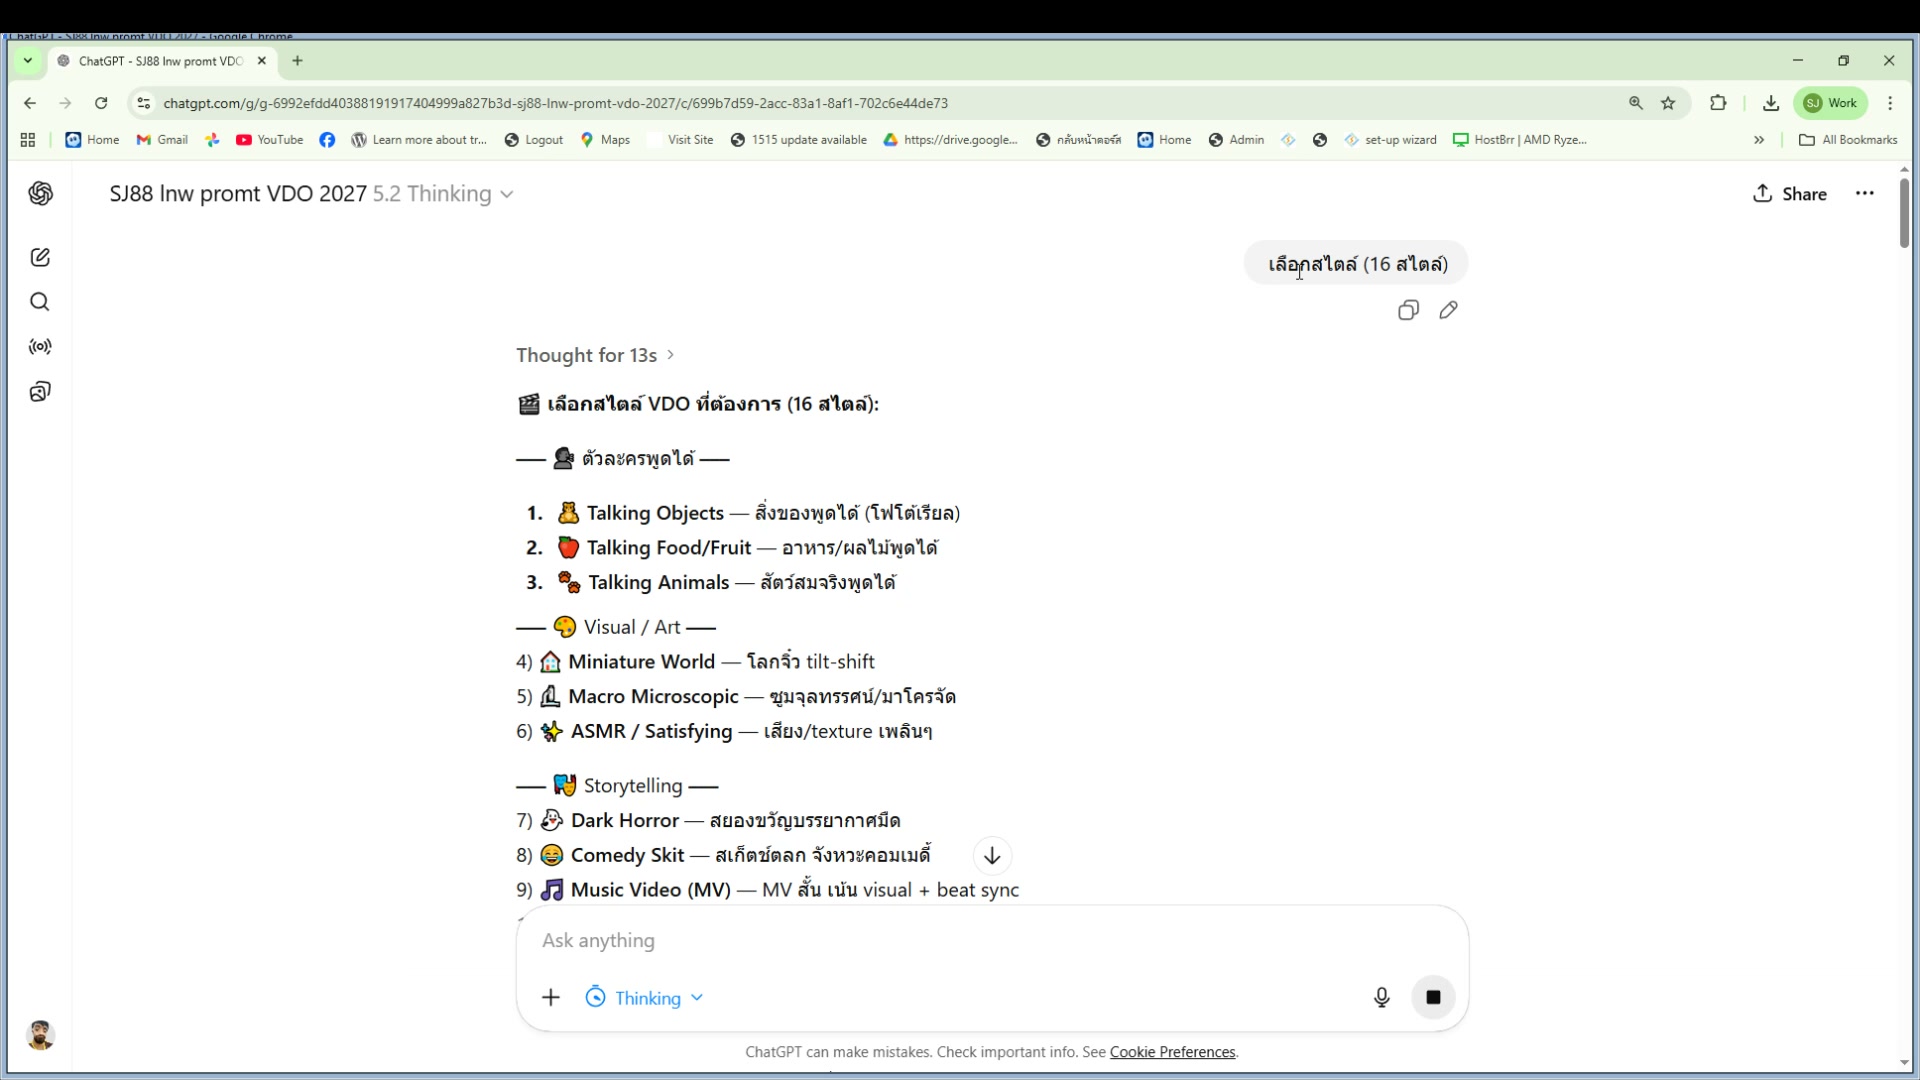Click the microphone dictation icon
This screenshot has height=1080, width=1920.
coord(1381,997)
